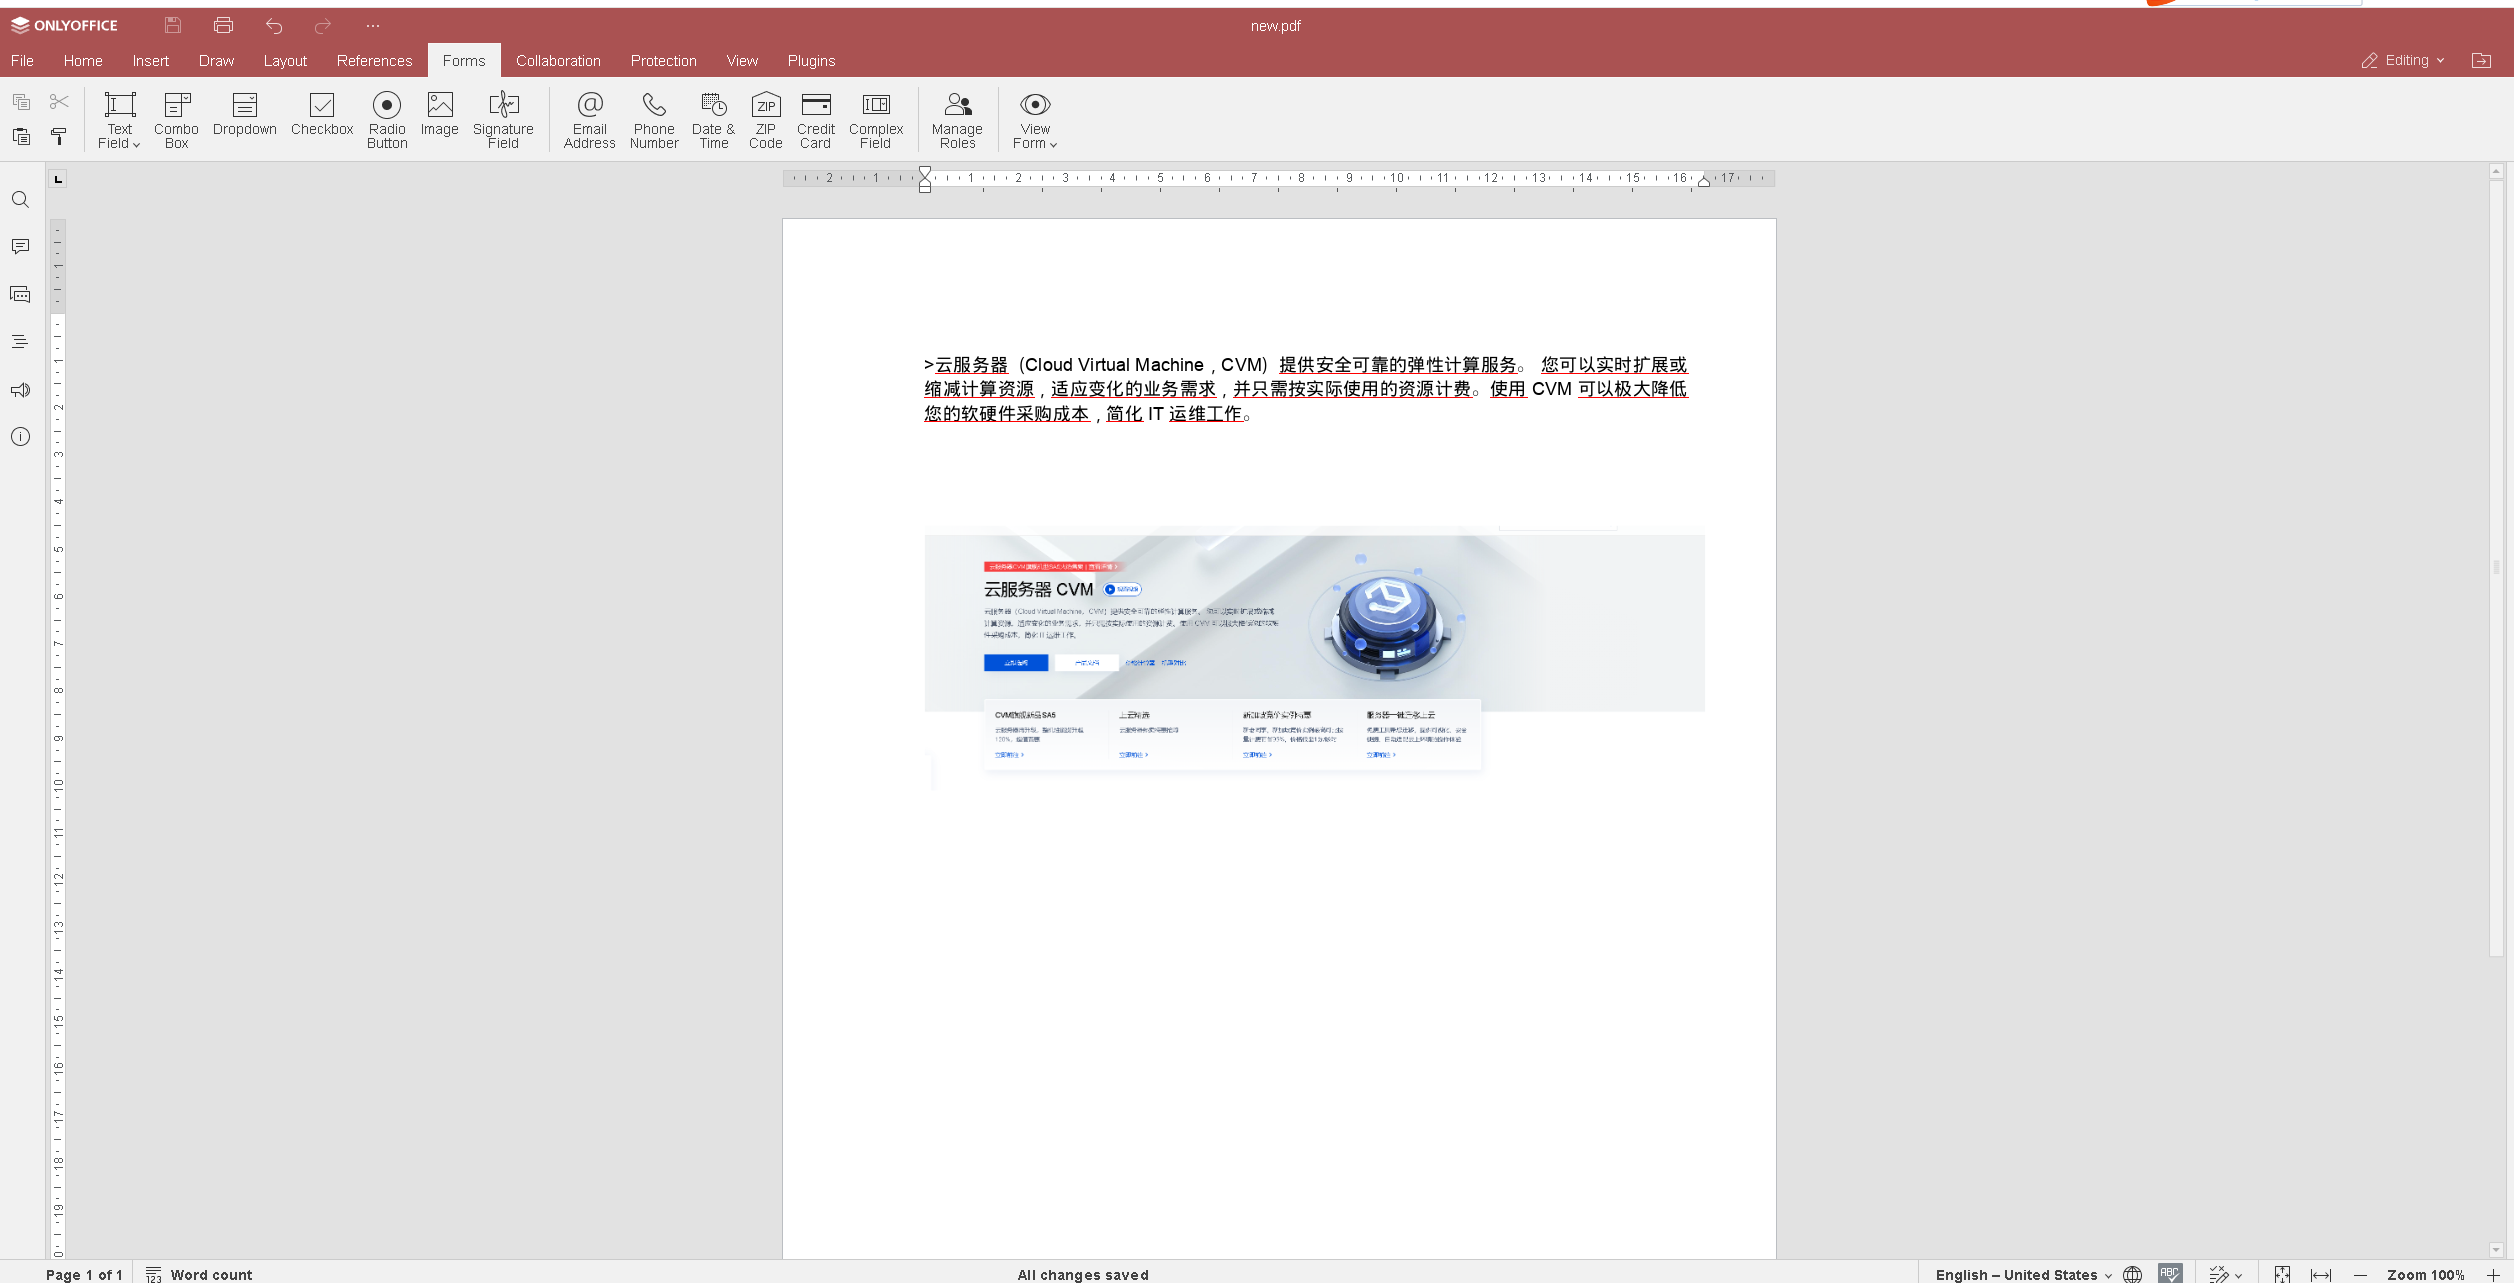Open the English – United States language selector
Screen dimensions: 2514x1283
click(2022, 1274)
